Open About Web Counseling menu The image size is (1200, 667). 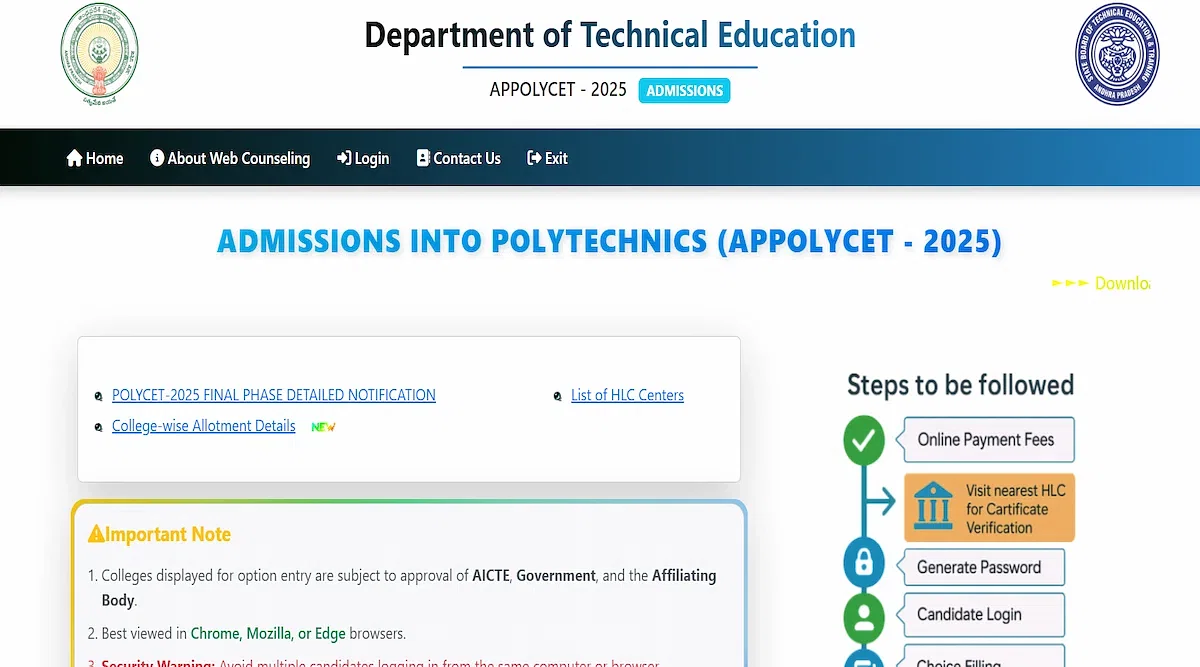pos(230,158)
